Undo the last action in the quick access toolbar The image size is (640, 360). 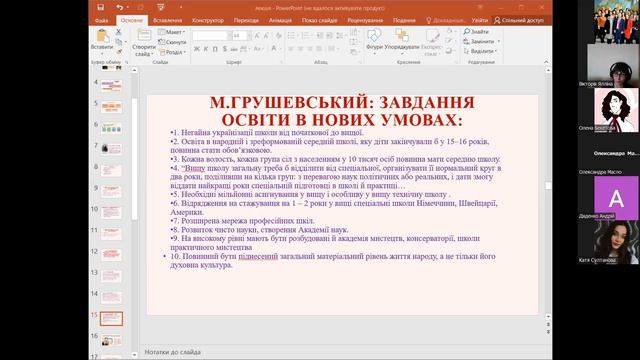(x=119, y=7)
